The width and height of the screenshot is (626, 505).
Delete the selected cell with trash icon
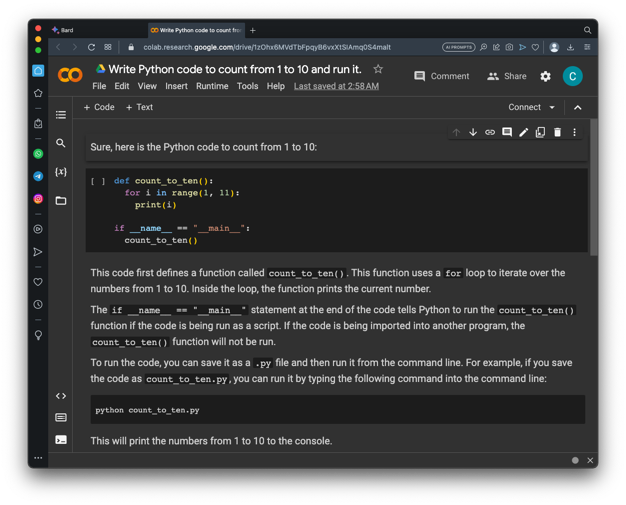pos(557,132)
